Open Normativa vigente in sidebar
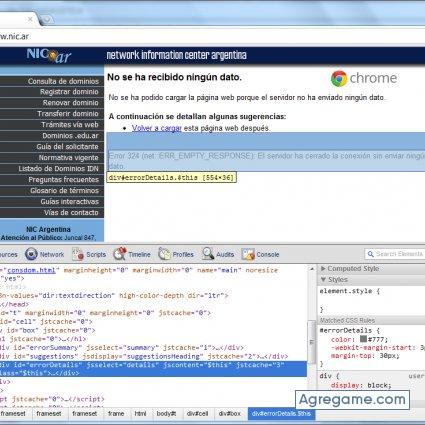This screenshot has width=425, height=425. [x=68, y=158]
